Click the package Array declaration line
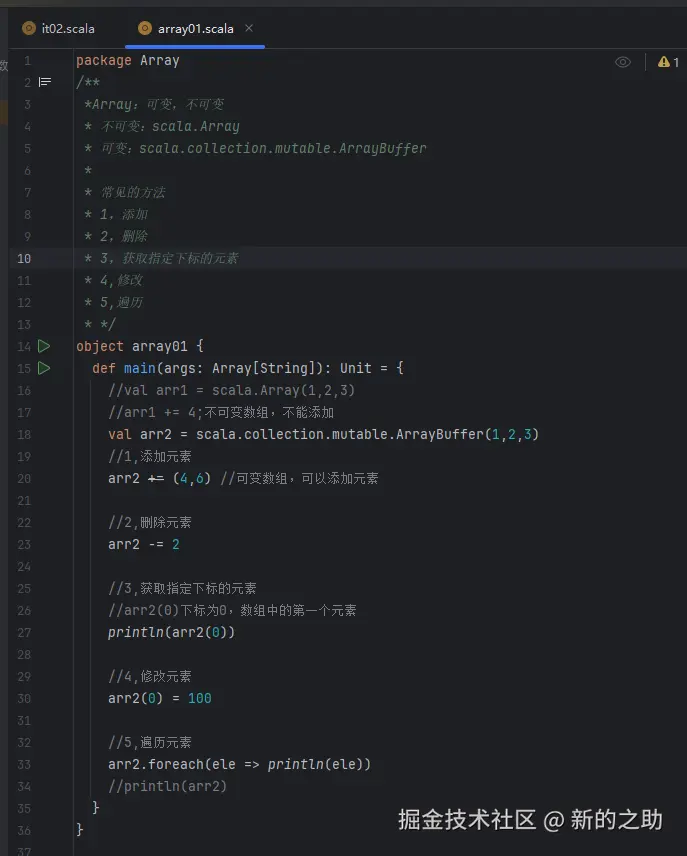The image size is (687, 856). coord(128,60)
